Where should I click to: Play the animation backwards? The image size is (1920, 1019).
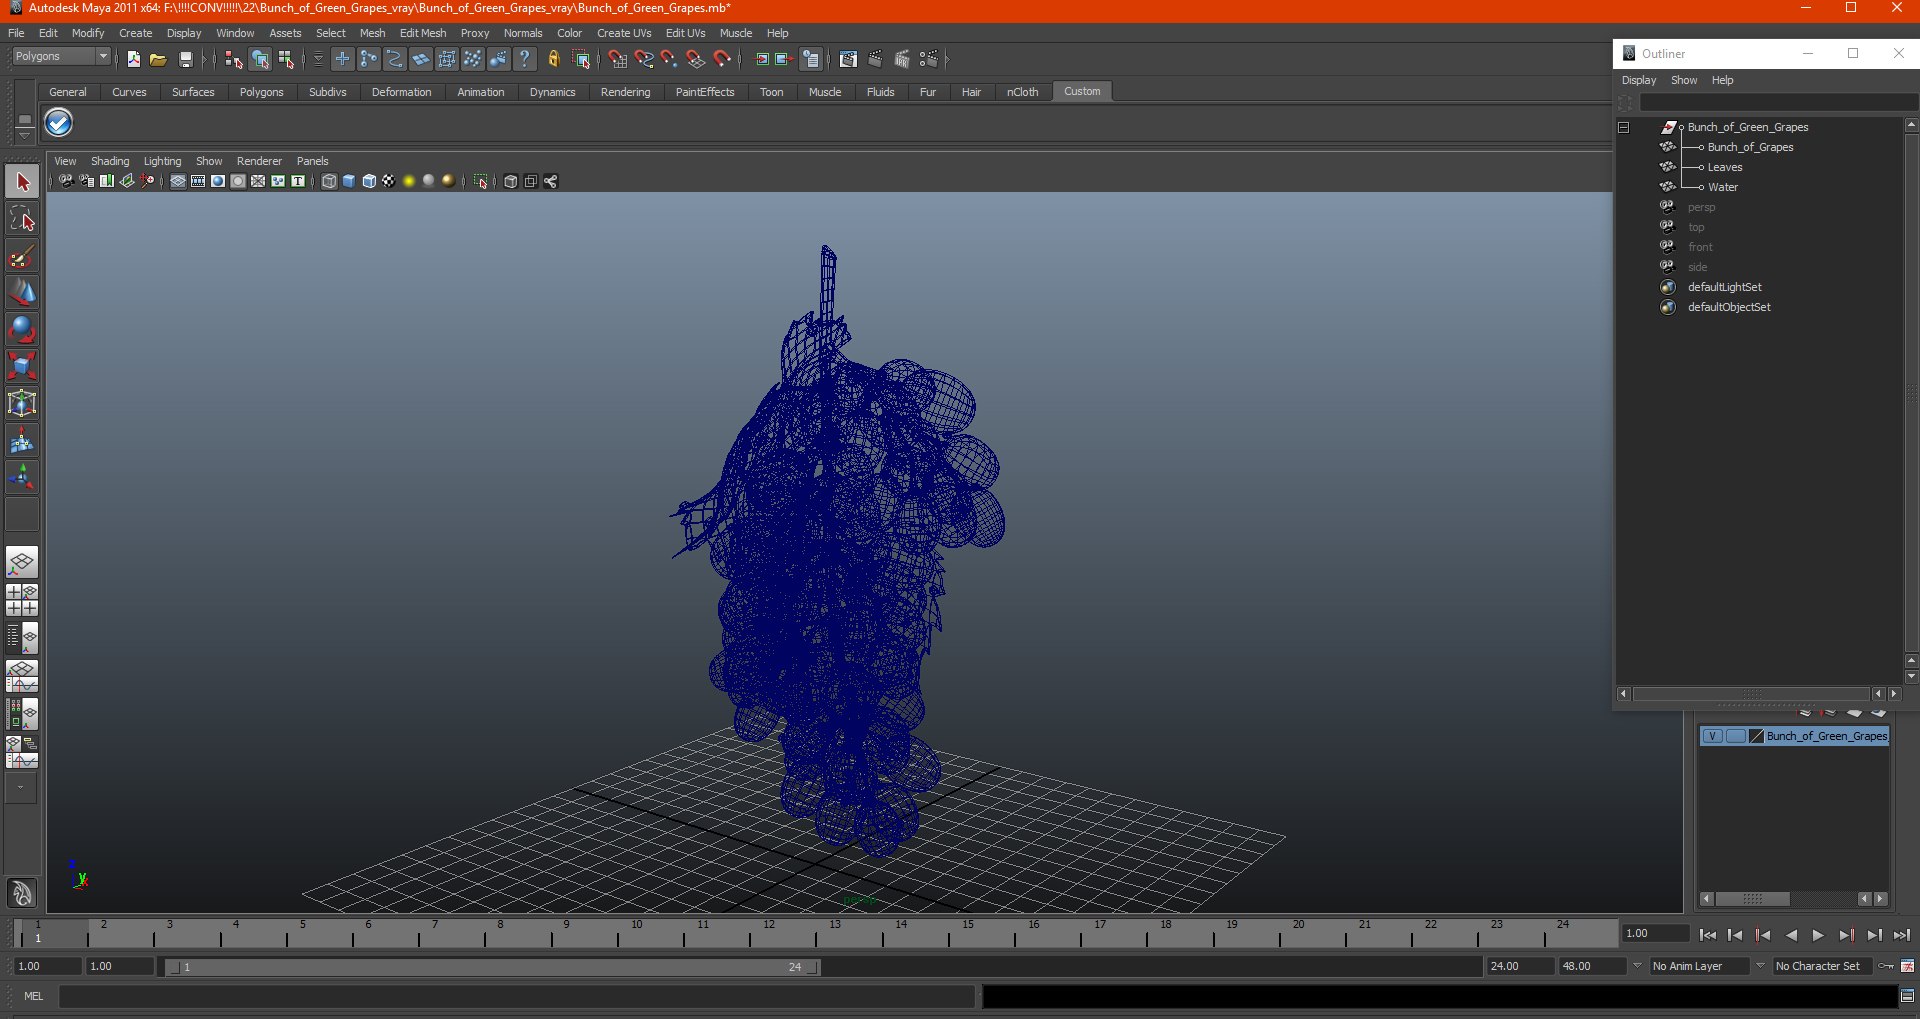click(x=1791, y=935)
